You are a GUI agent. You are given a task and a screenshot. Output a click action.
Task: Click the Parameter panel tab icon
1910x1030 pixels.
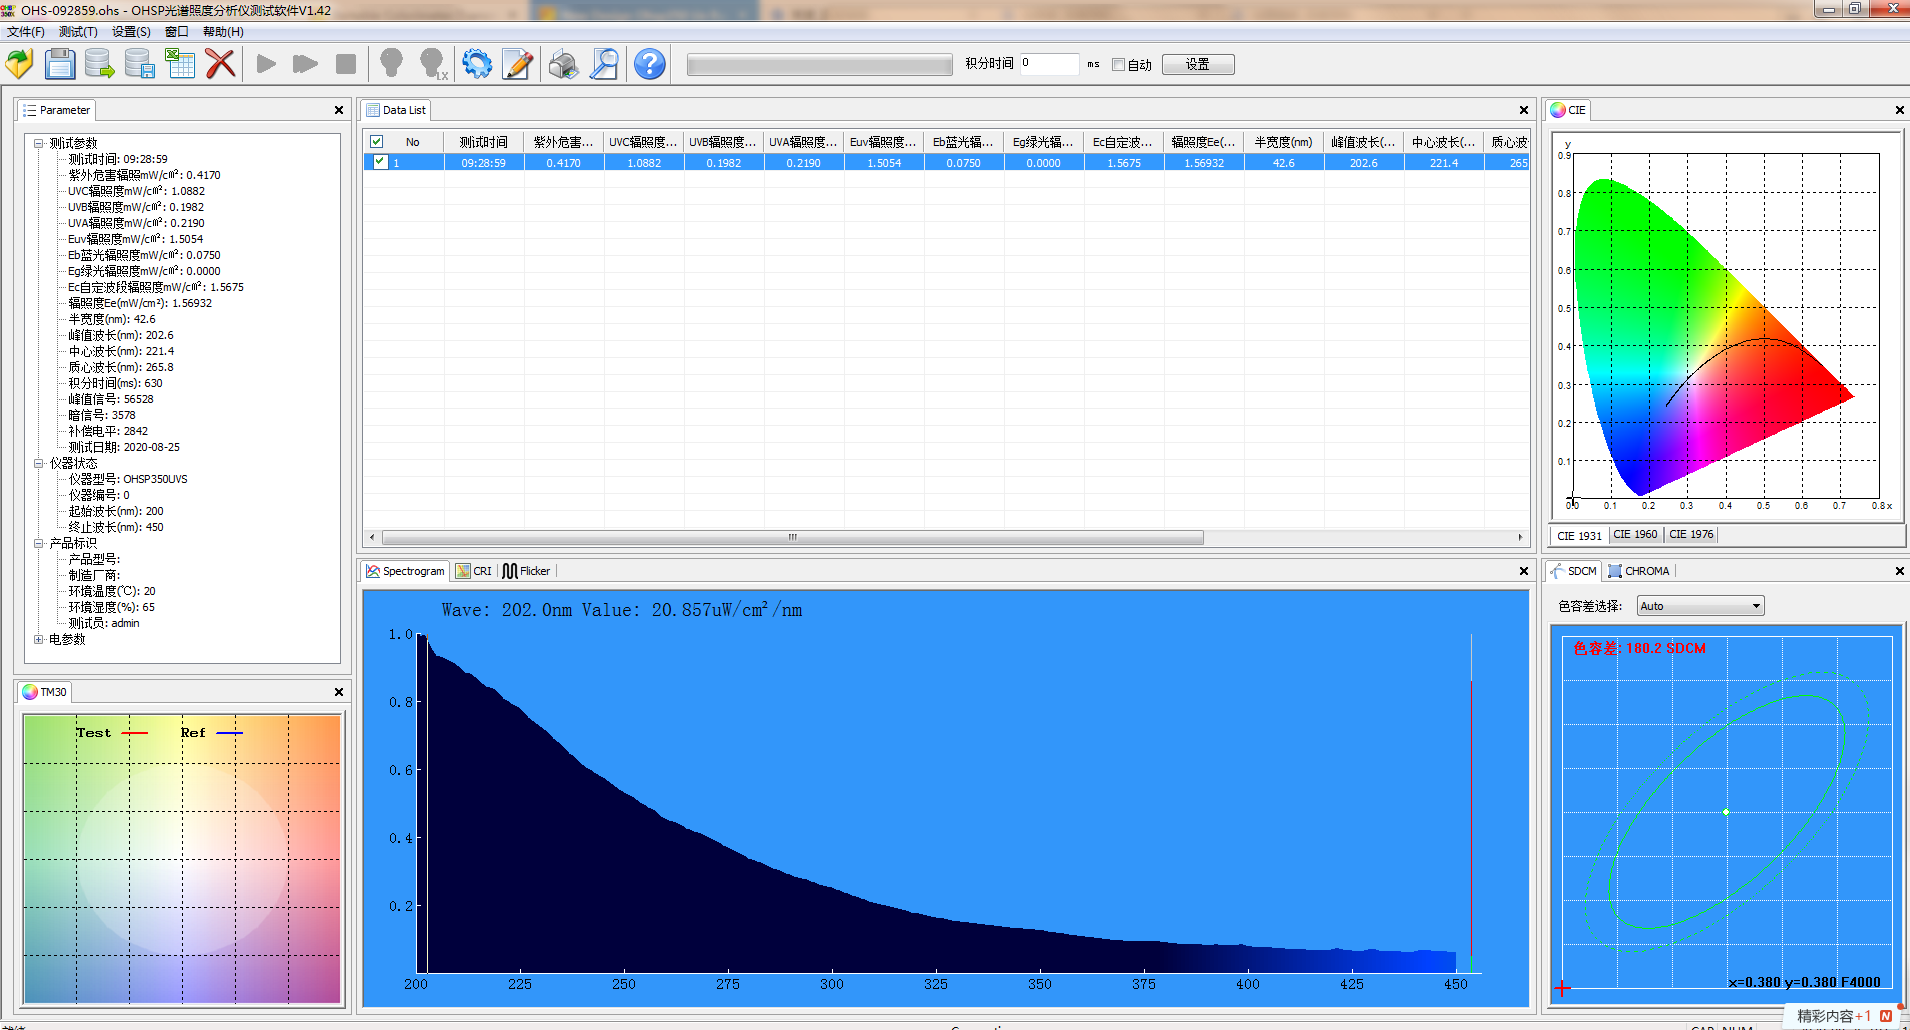click(30, 110)
